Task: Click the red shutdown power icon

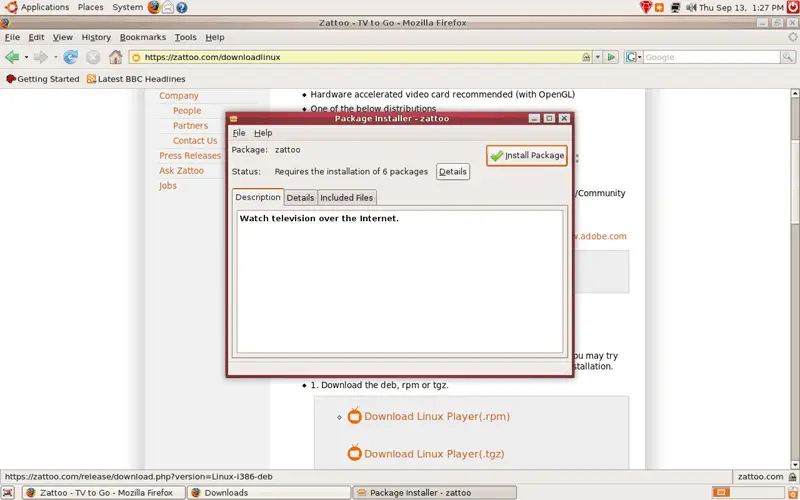Action: tap(792, 7)
